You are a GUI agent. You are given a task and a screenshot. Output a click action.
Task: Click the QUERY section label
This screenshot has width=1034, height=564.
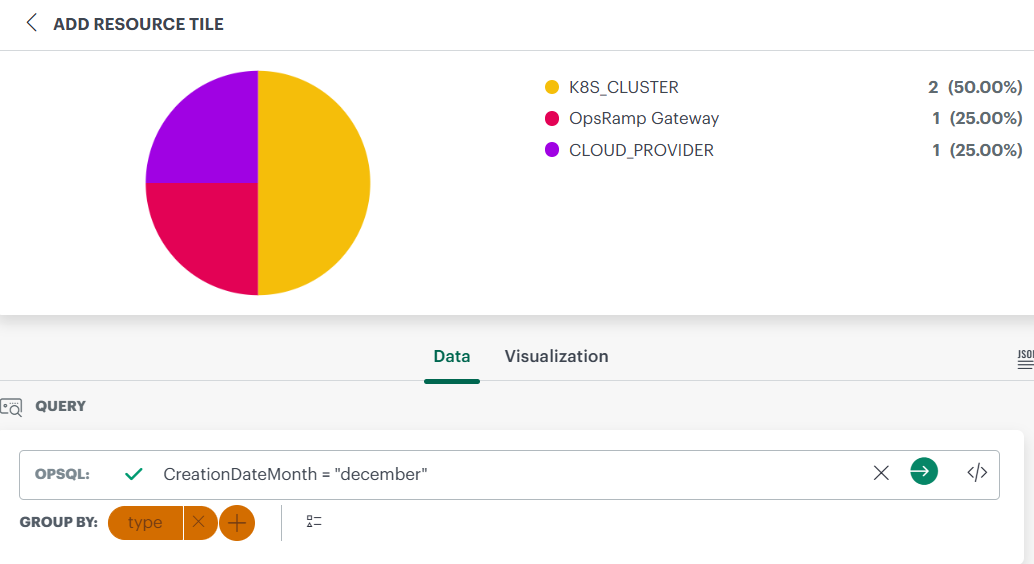click(61, 406)
